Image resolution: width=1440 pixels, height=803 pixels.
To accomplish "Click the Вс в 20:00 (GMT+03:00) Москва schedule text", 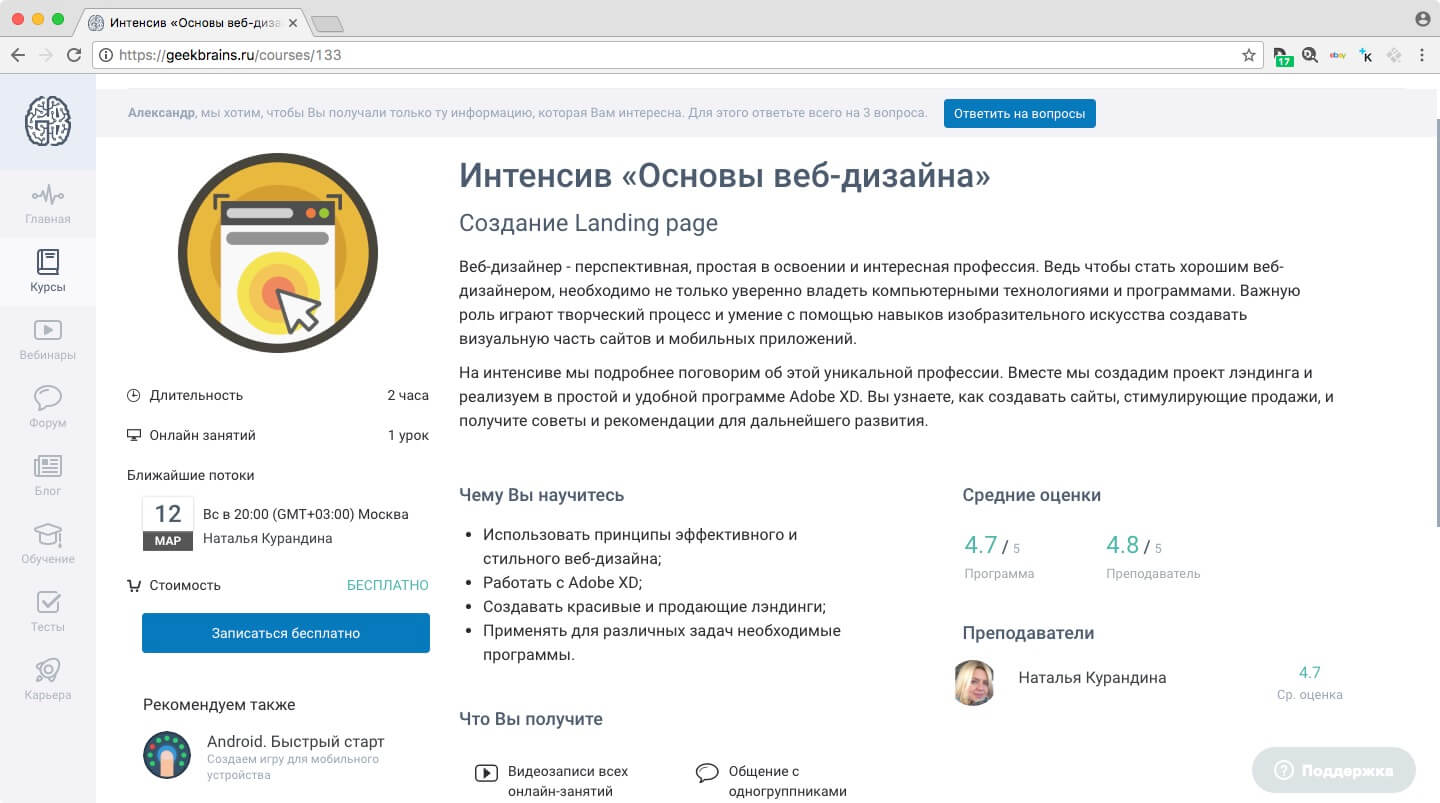I will pos(306,514).
